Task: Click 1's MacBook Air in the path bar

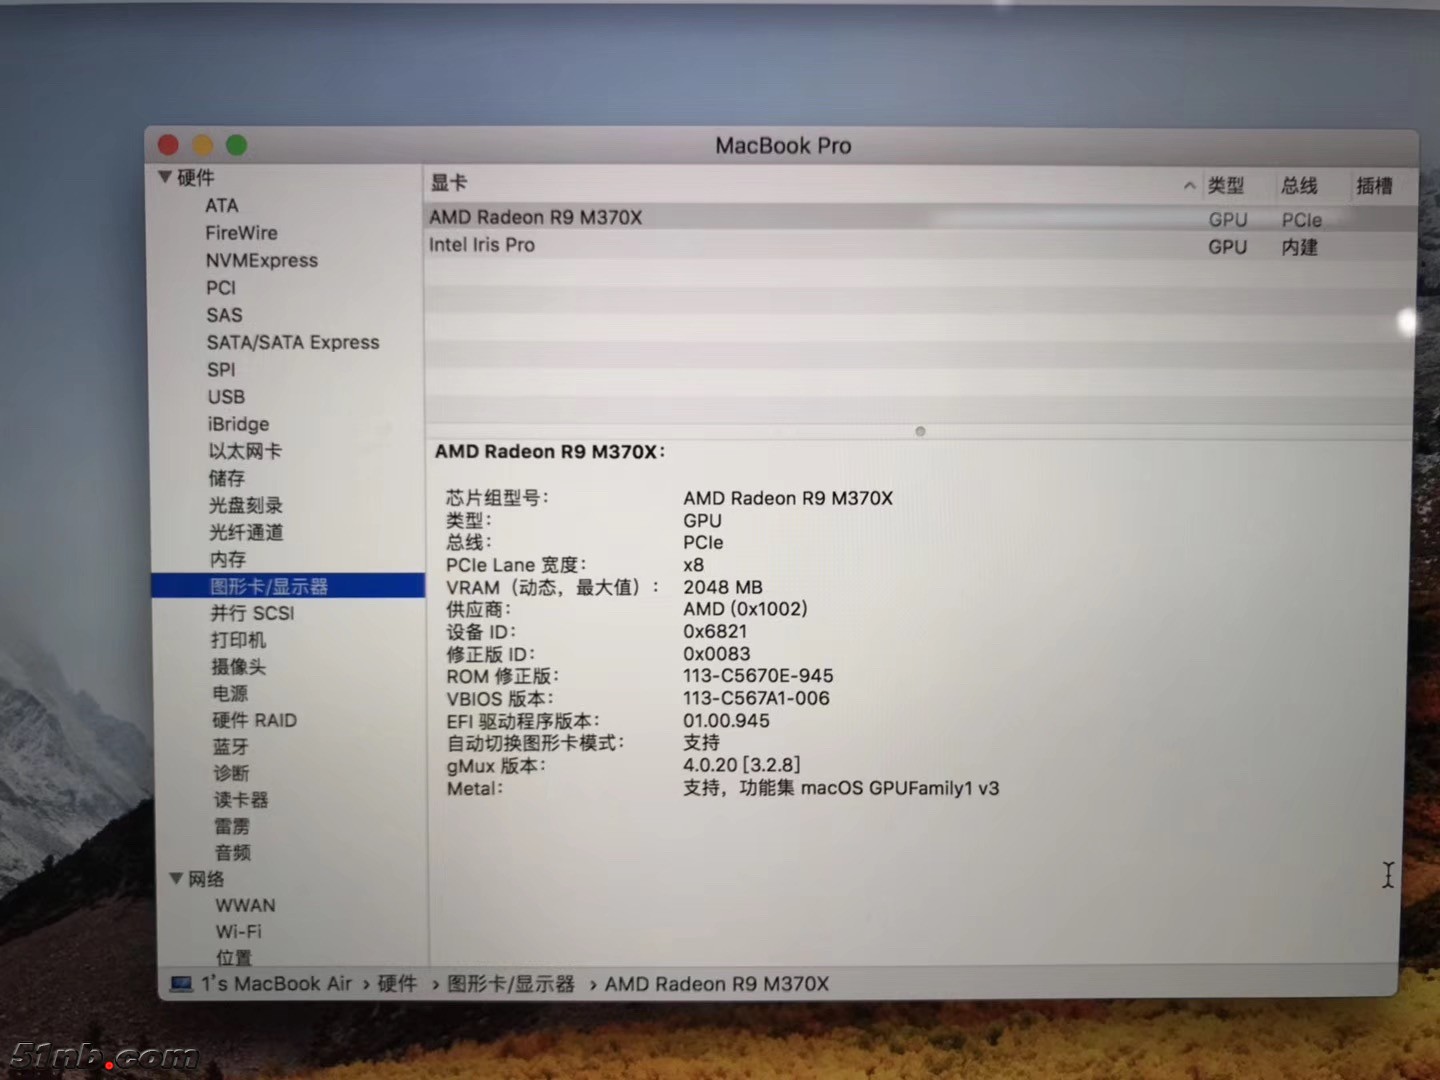Action: click(x=276, y=984)
